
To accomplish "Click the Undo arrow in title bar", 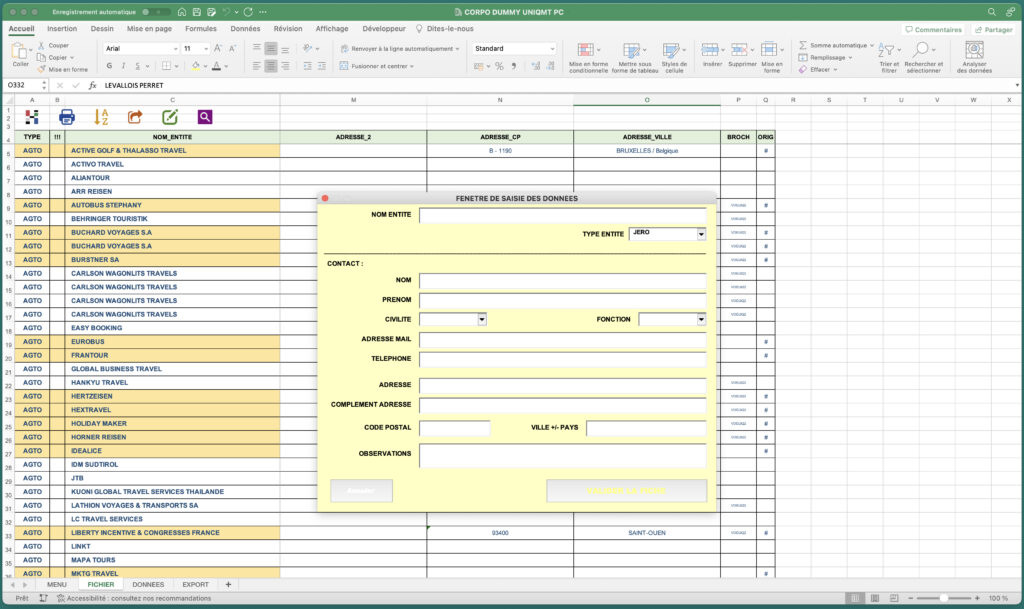I will click(x=226, y=12).
